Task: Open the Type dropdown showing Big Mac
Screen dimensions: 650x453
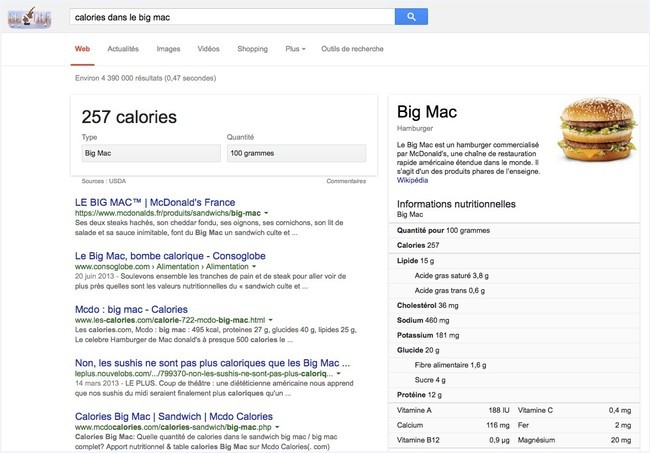Action: coord(151,153)
